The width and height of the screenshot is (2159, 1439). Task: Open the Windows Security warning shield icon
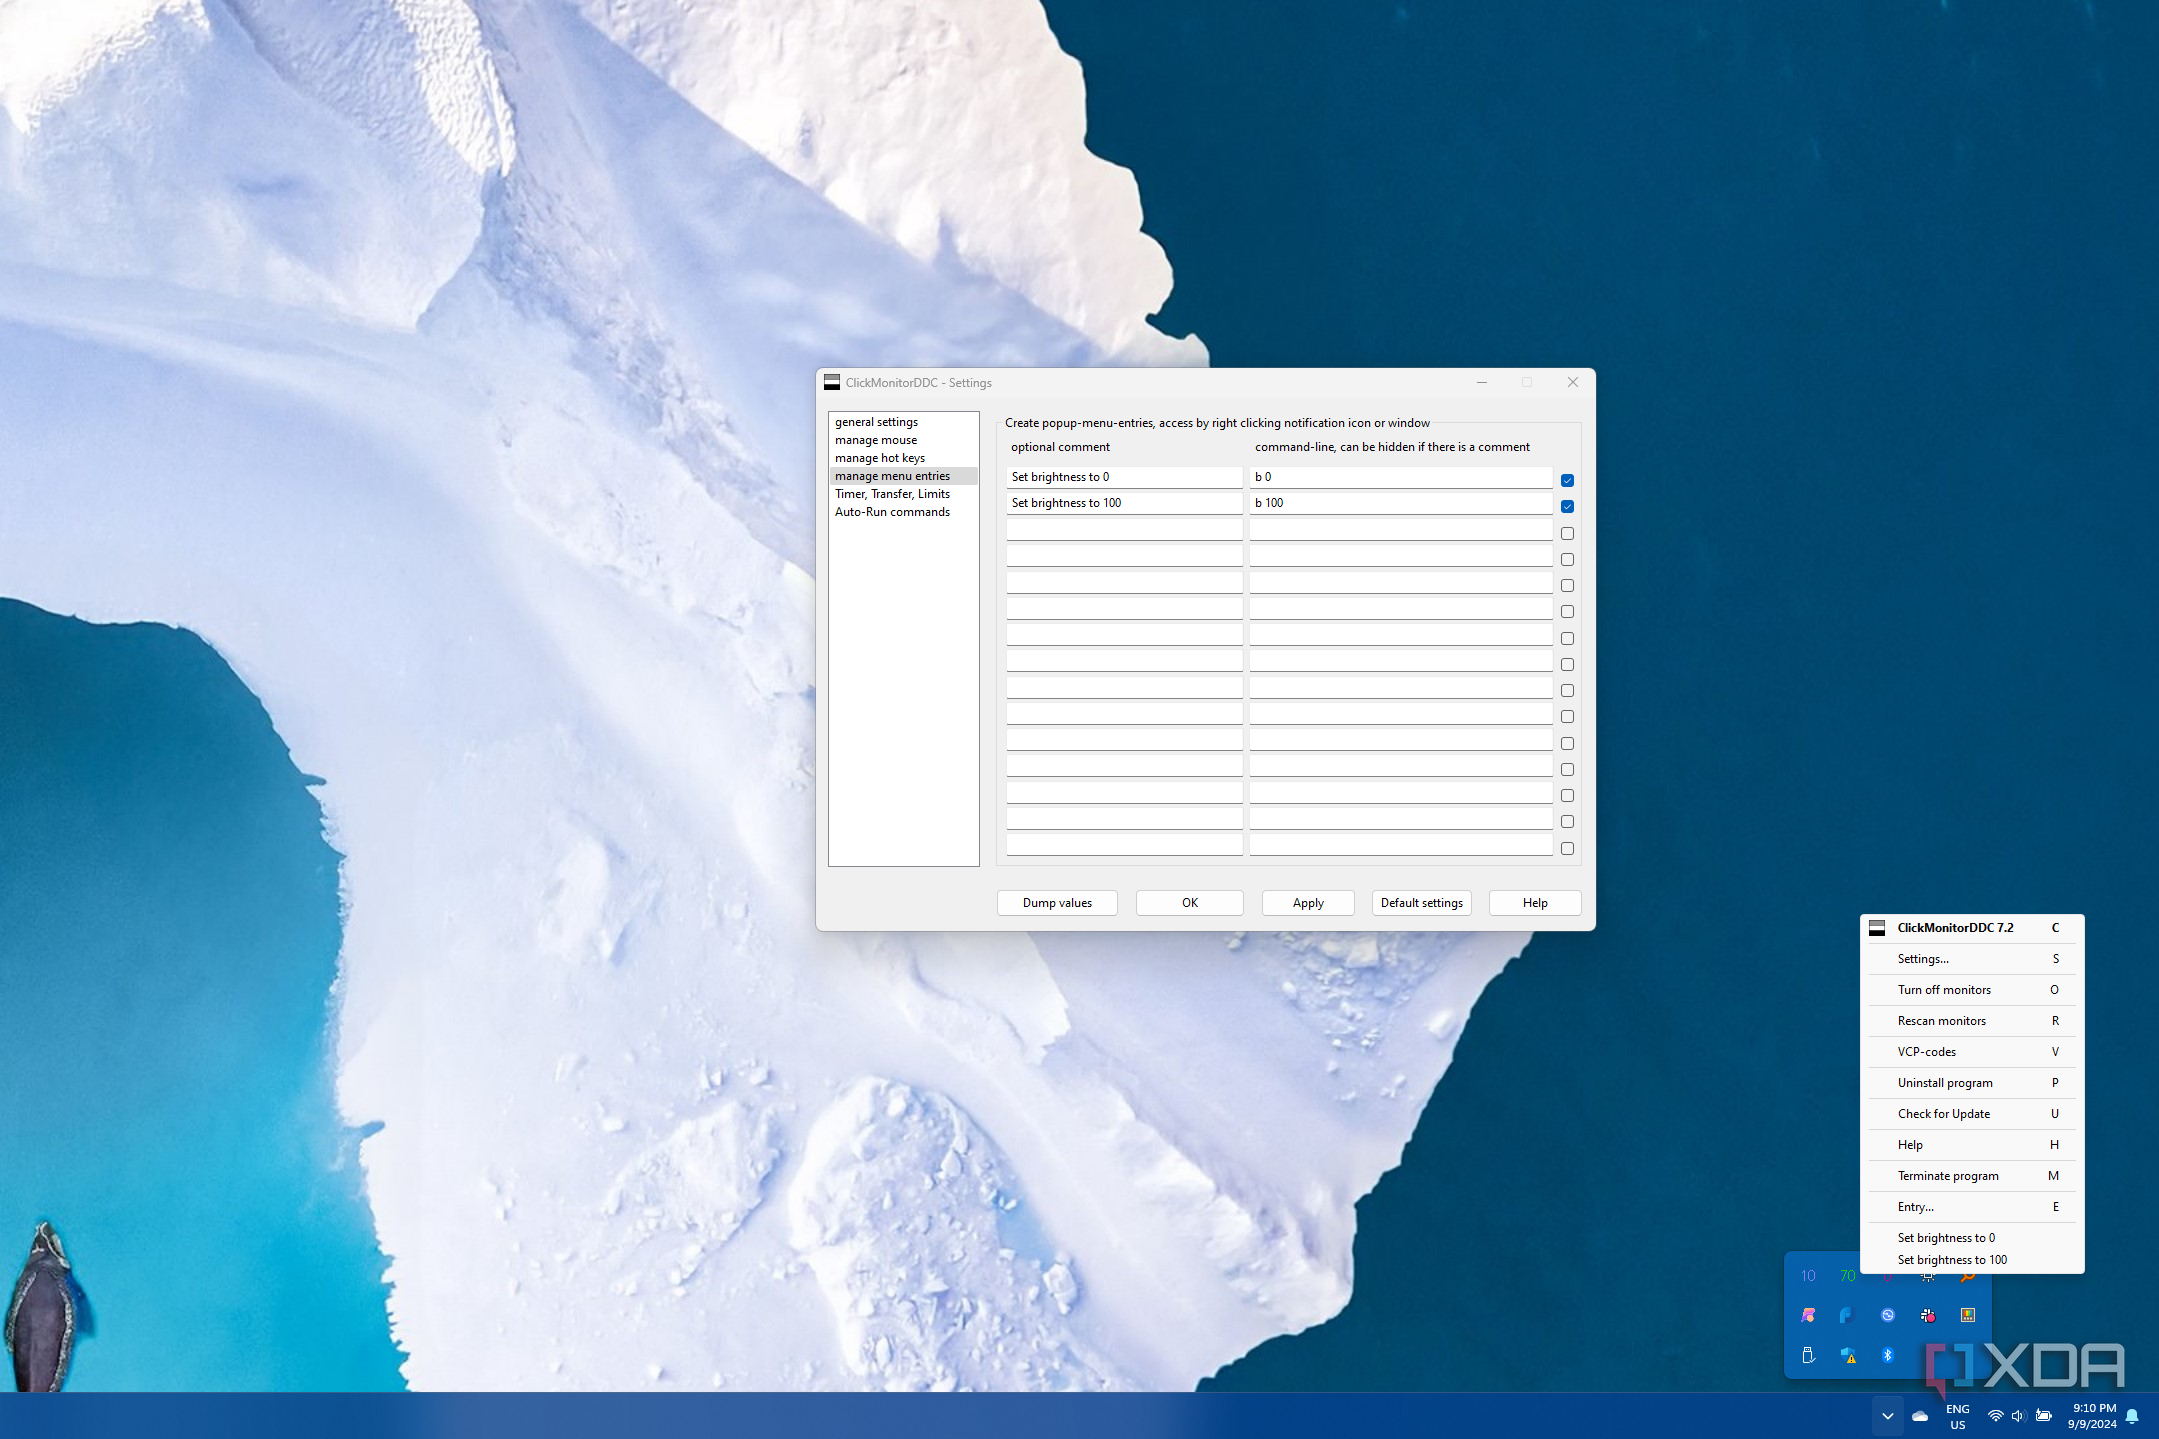pos(1848,1356)
